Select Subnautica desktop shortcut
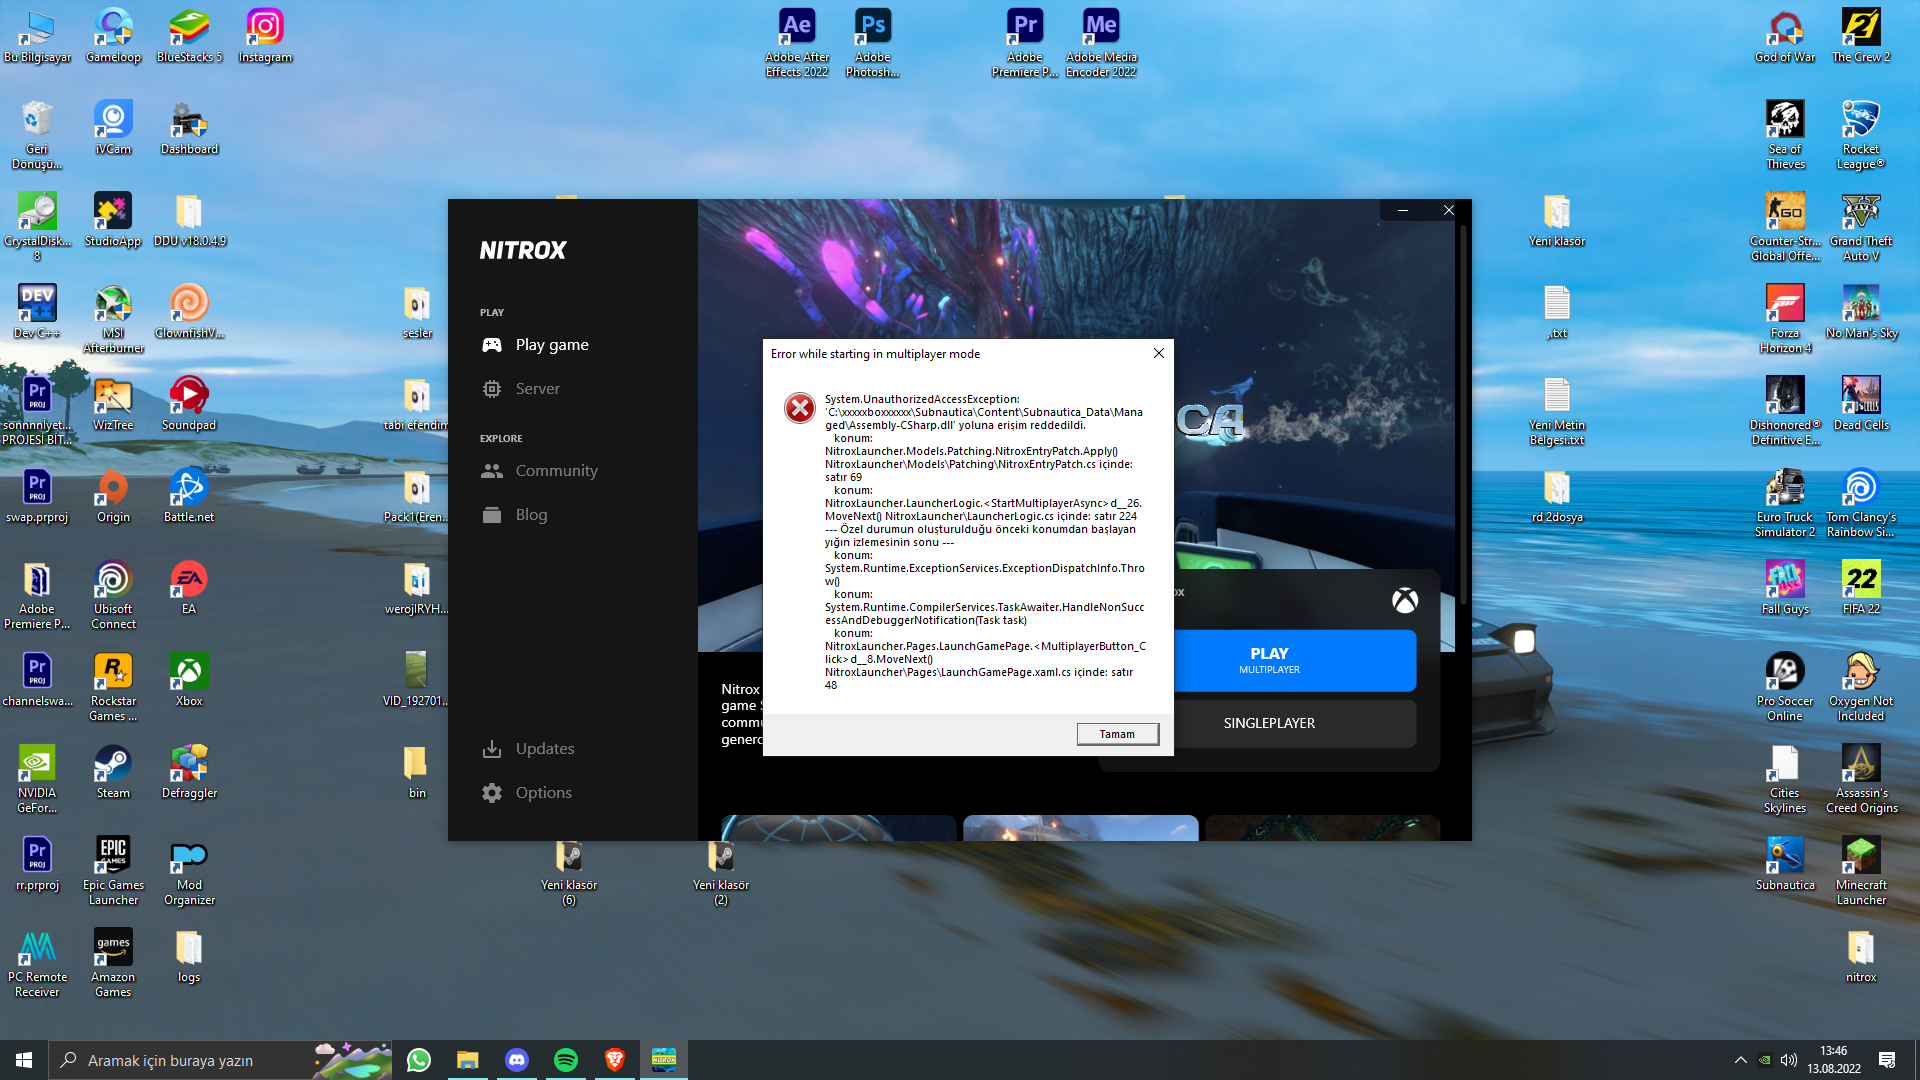The height and width of the screenshot is (1080, 1920). [1785, 864]
